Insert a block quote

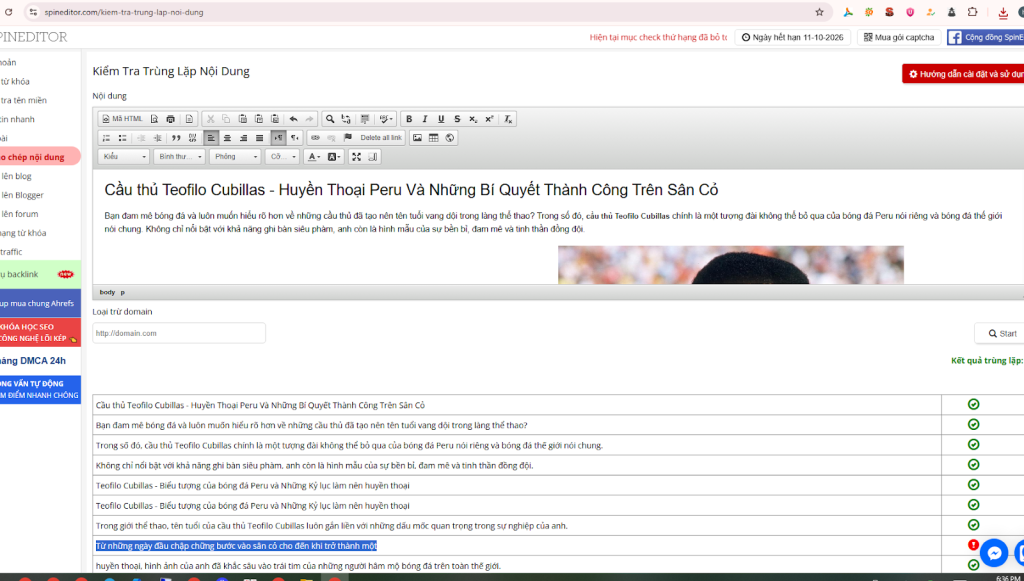pos(176,138)
